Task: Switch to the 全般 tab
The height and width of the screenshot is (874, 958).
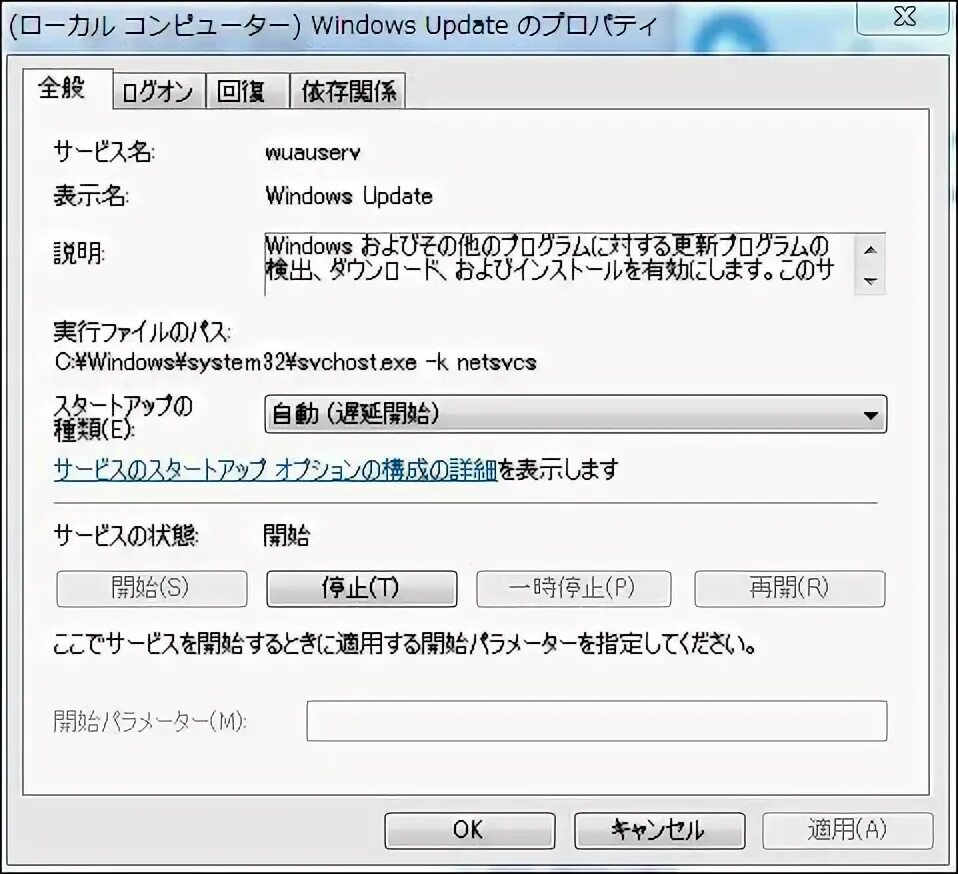Action: (67, 89)
